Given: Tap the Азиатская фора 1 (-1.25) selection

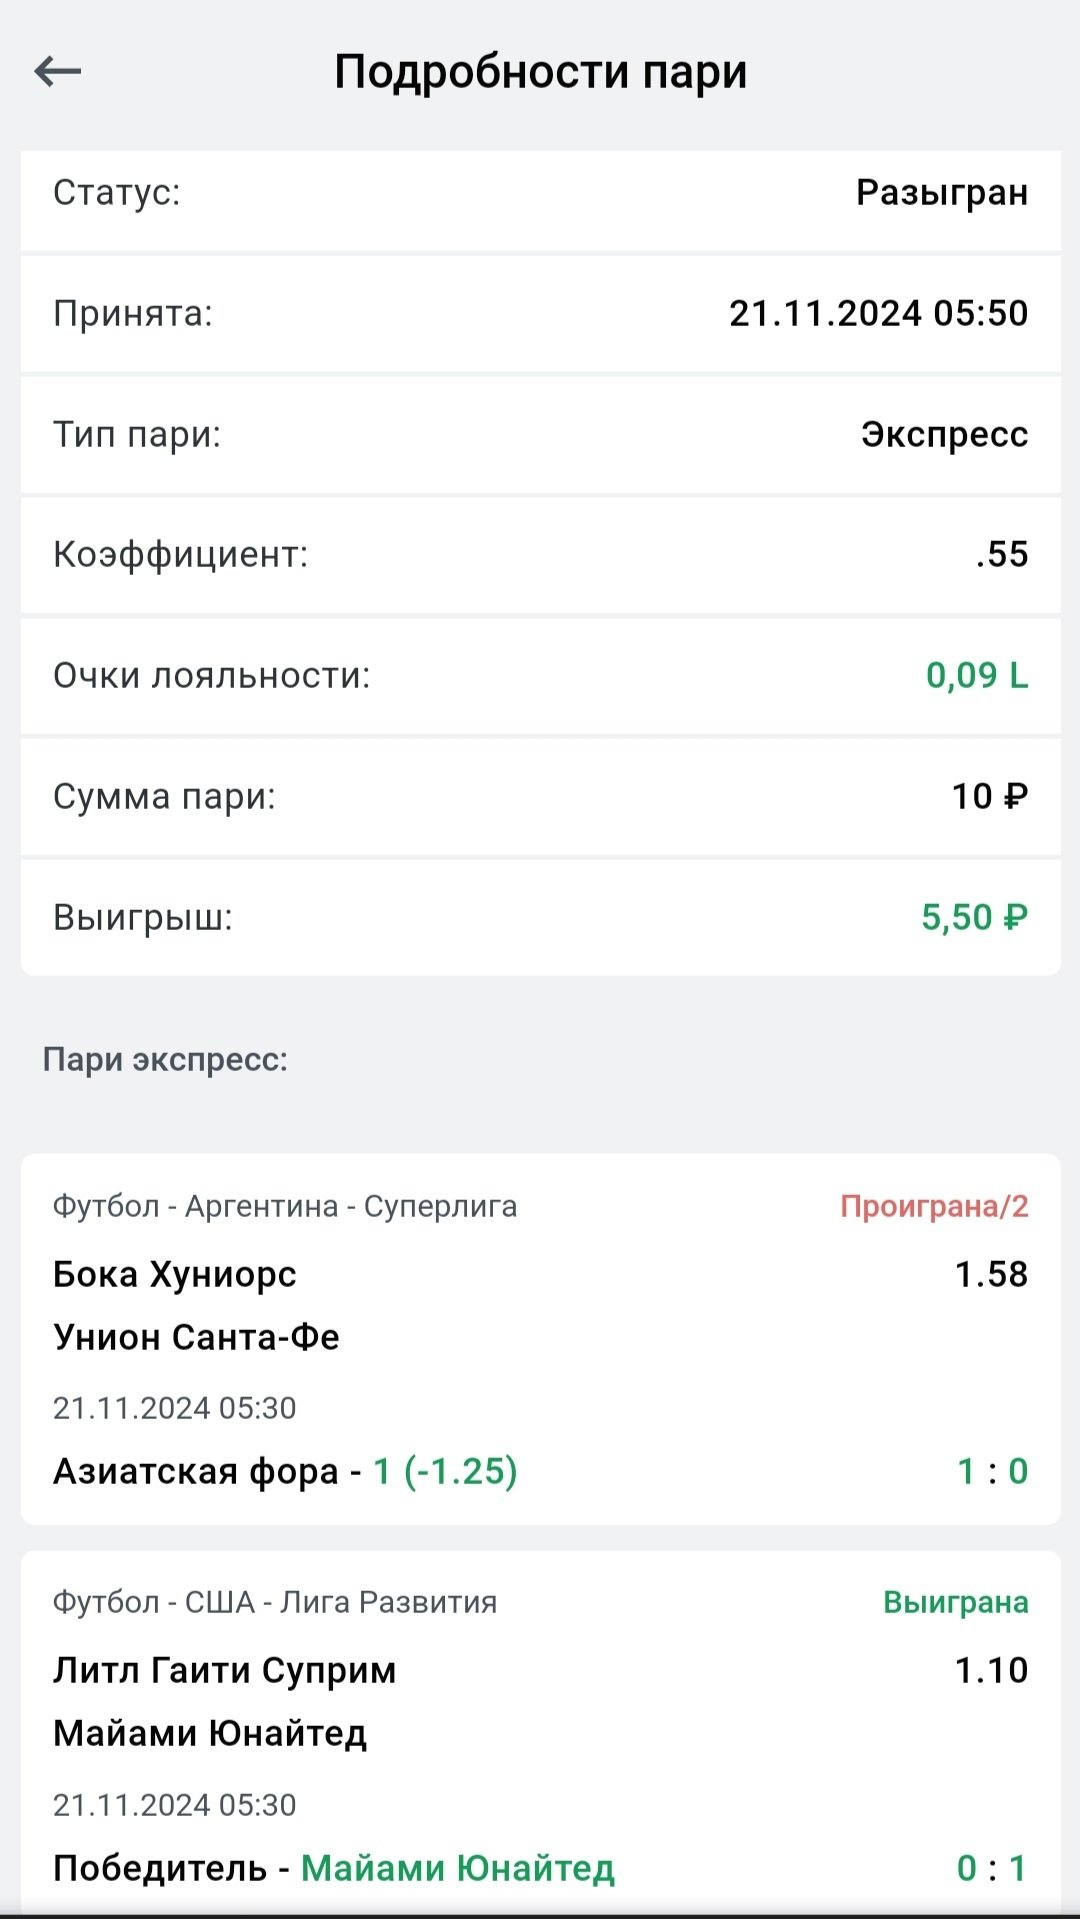Looking at the screenshot, I should pyautogui.click(x=285, y=1472).
